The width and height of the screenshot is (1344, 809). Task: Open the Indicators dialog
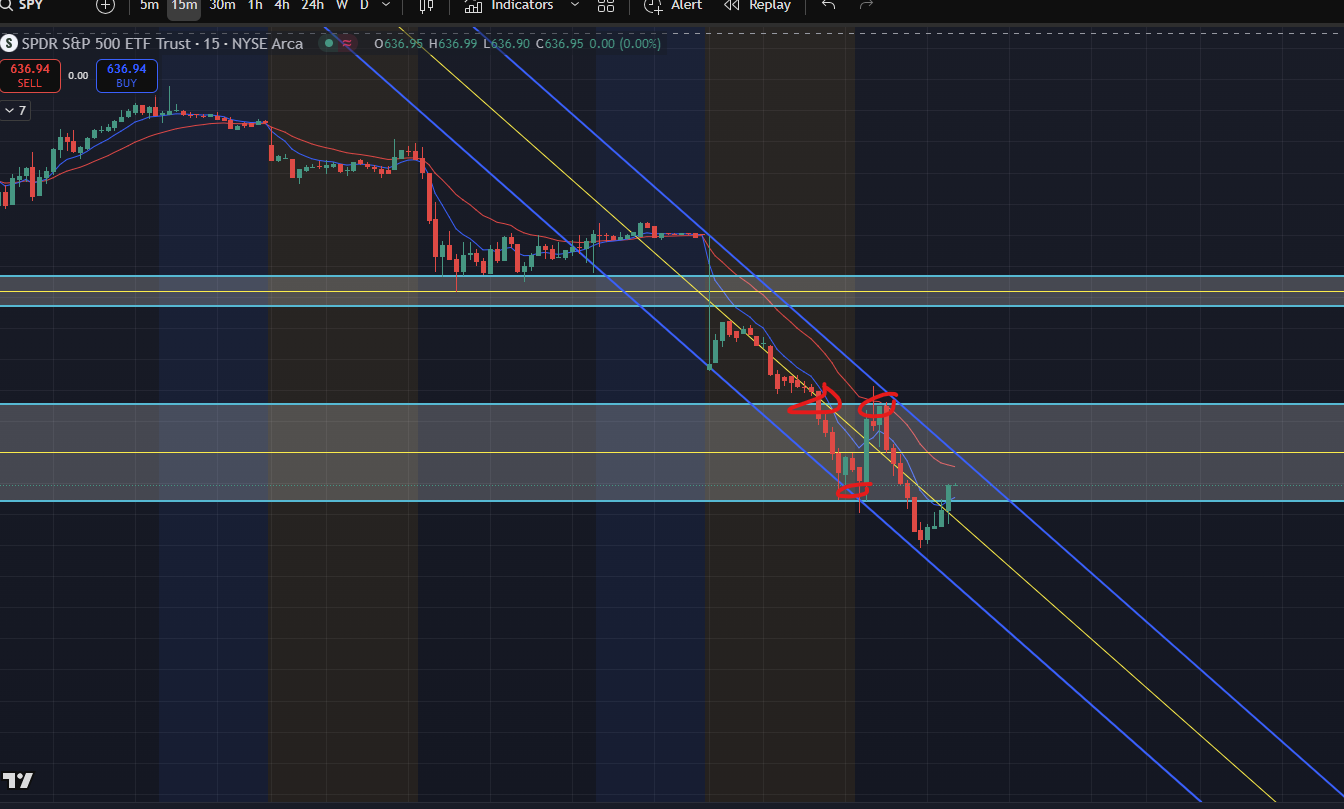pyautogui.click(x=509, y=5)
